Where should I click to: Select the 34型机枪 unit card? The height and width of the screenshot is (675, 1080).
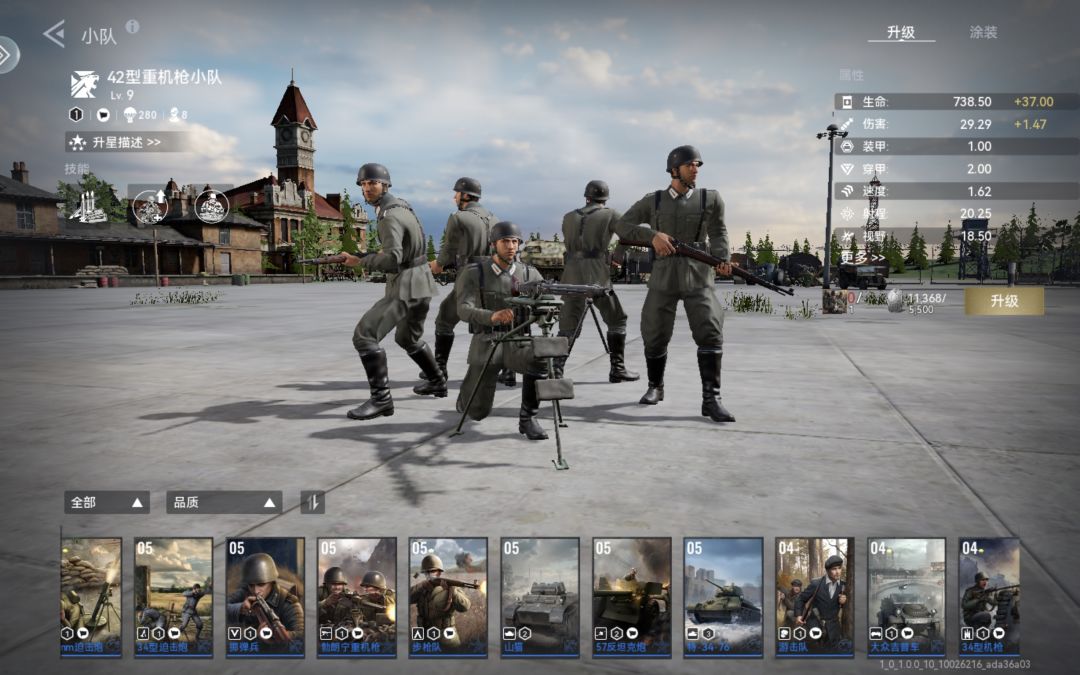pyautogui.click(x=989, y=597)
